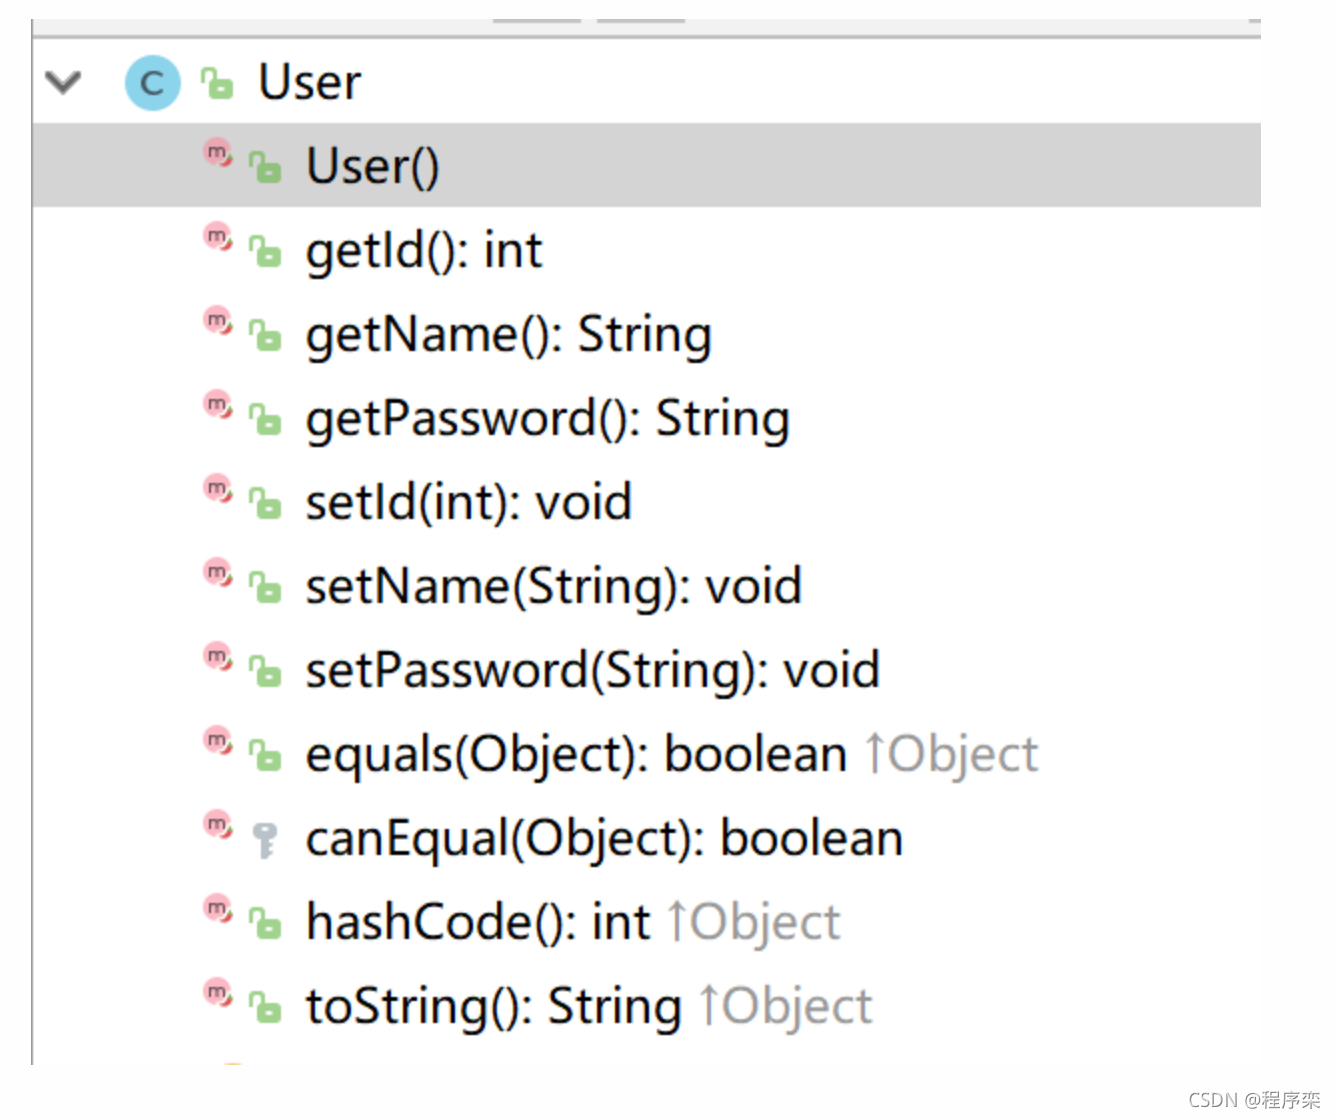Click public access icon beside setId(int)

(265, 503)
